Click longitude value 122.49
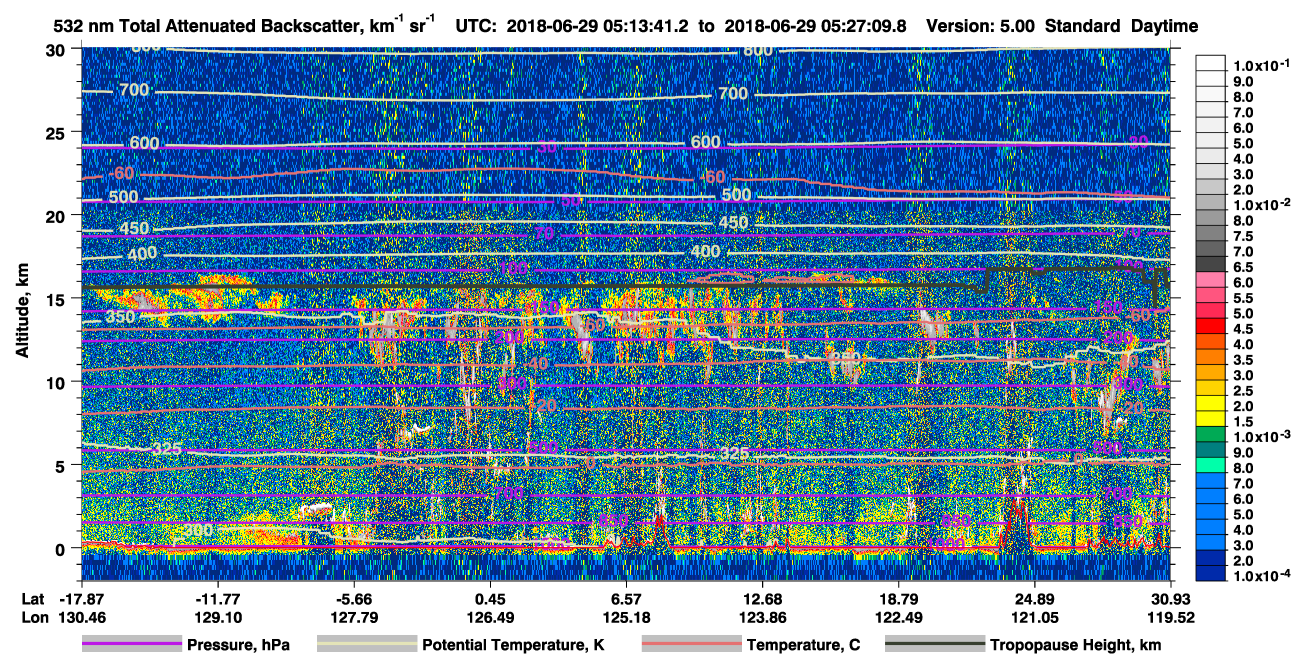Viewport: 1300px width, 667px height. click(898, 616)
